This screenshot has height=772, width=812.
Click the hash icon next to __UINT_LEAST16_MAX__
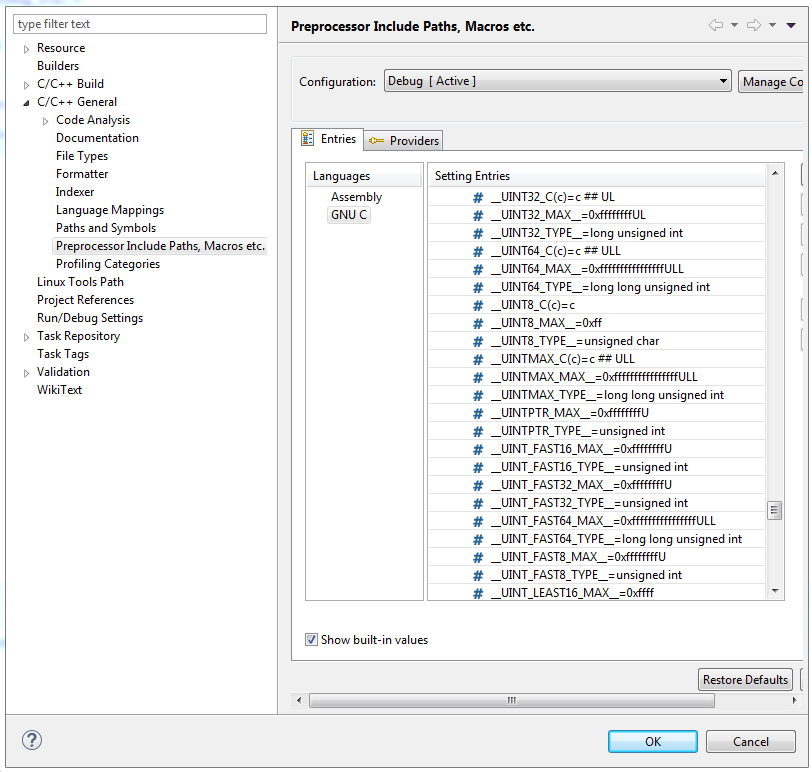pos(478,593)
